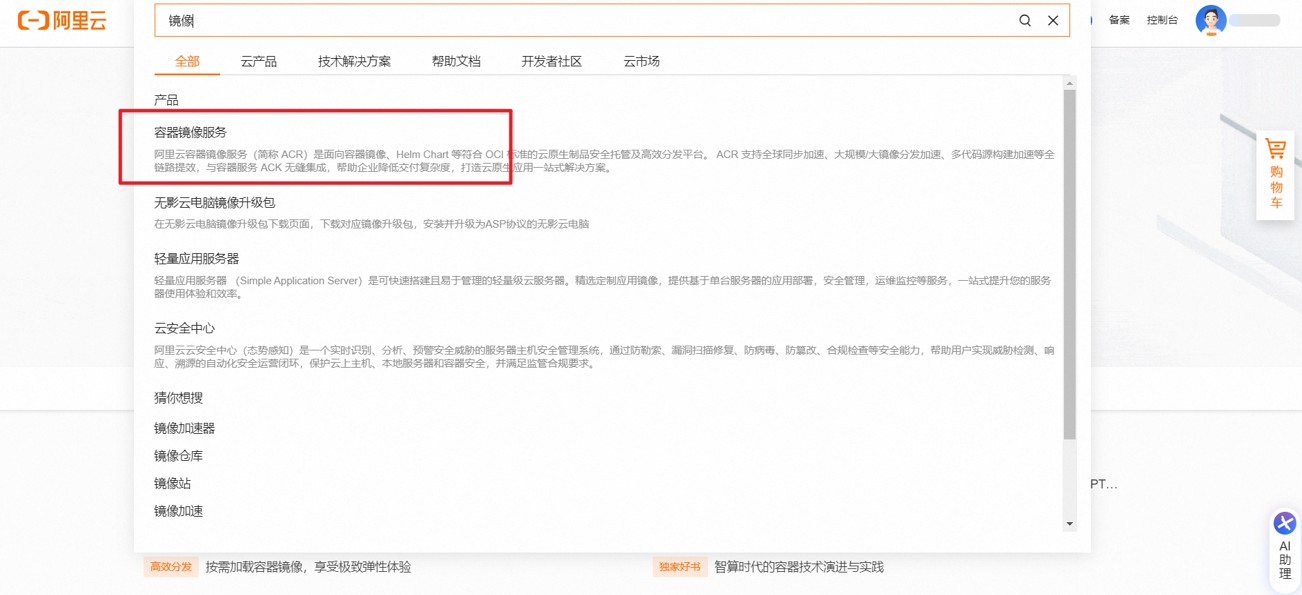The height and width of the screenshot is (595, 1302).
Task: Click the 高效分发 tag
Action: 171,567
